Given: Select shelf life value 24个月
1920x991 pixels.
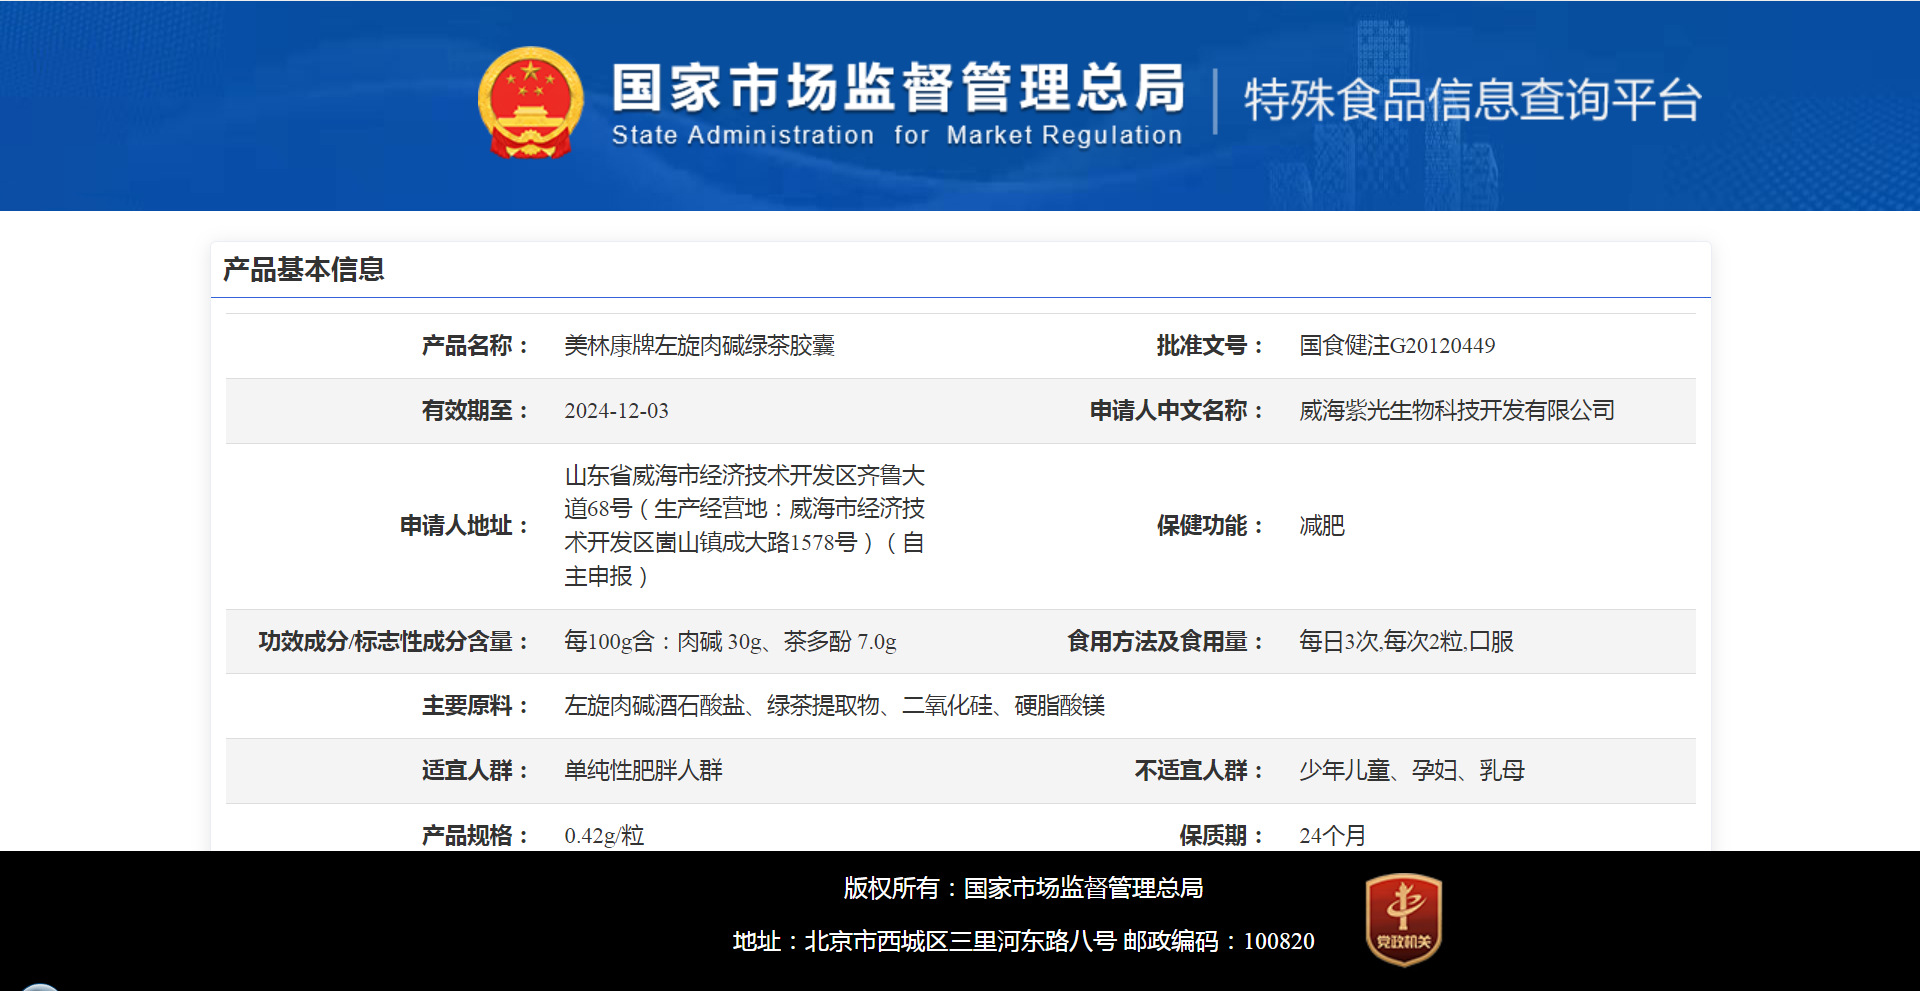Looking at the screenshot, I should point(1332,836).
